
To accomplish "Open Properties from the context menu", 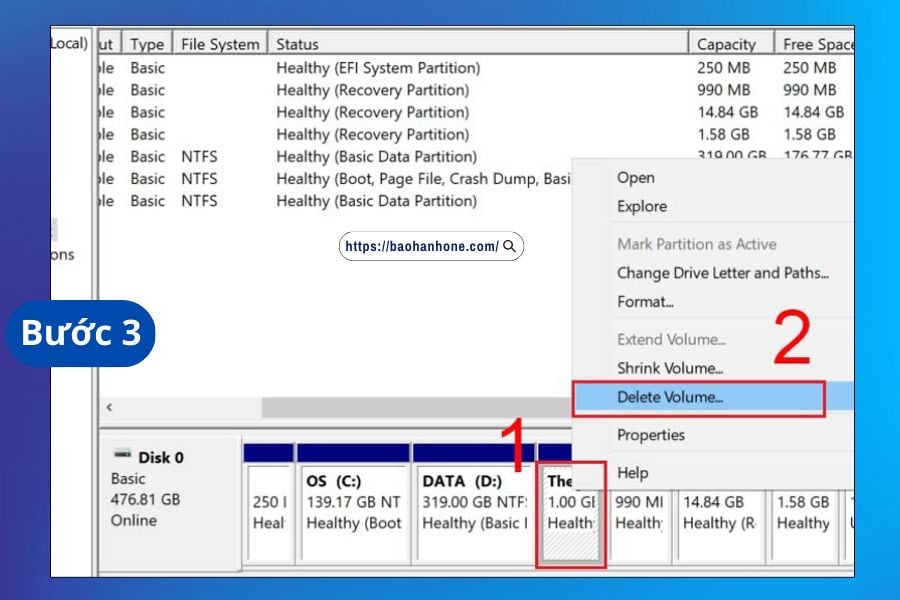I will point(650,435).
